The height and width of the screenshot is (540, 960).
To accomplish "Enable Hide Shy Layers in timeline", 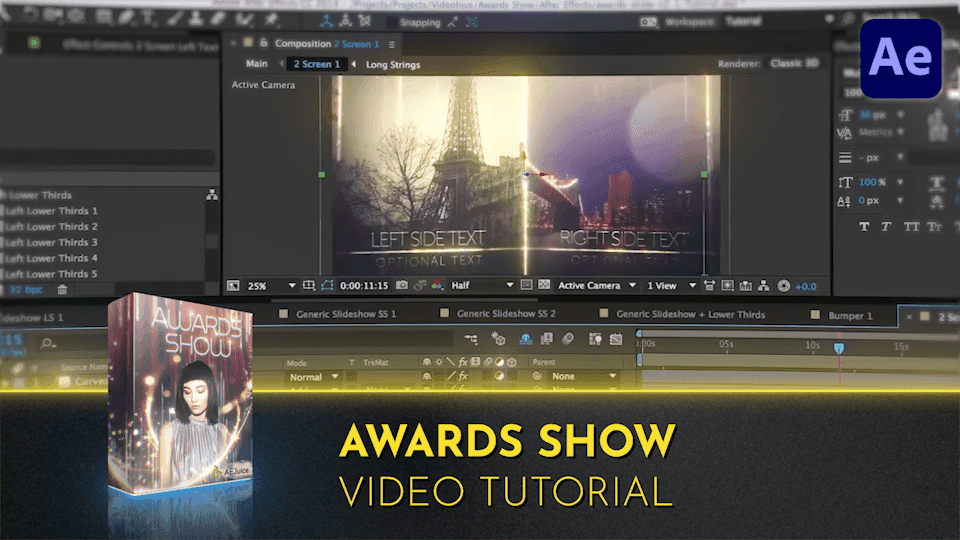I will tap(525, 338).
